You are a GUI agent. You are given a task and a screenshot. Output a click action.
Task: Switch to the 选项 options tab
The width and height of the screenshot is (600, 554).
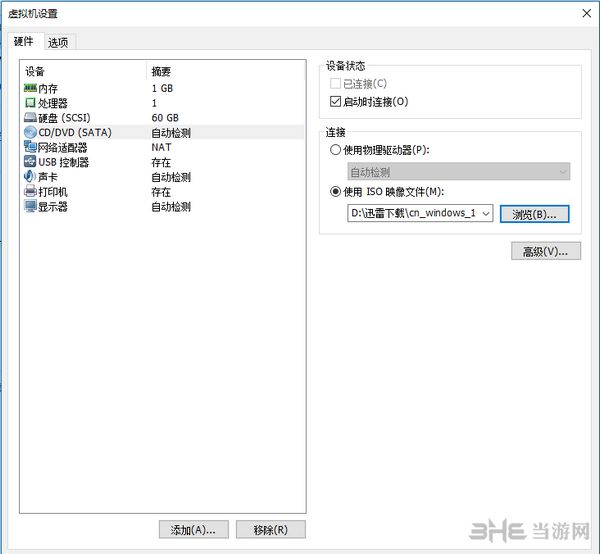[58, 42]
